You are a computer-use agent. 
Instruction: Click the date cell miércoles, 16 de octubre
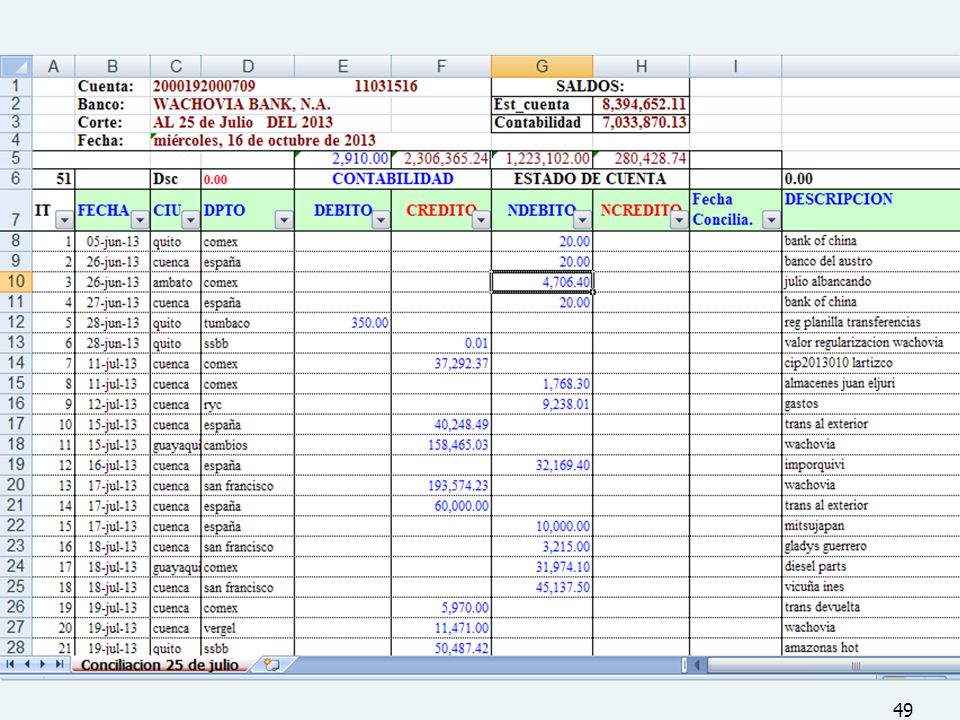[x=264, y=140]
